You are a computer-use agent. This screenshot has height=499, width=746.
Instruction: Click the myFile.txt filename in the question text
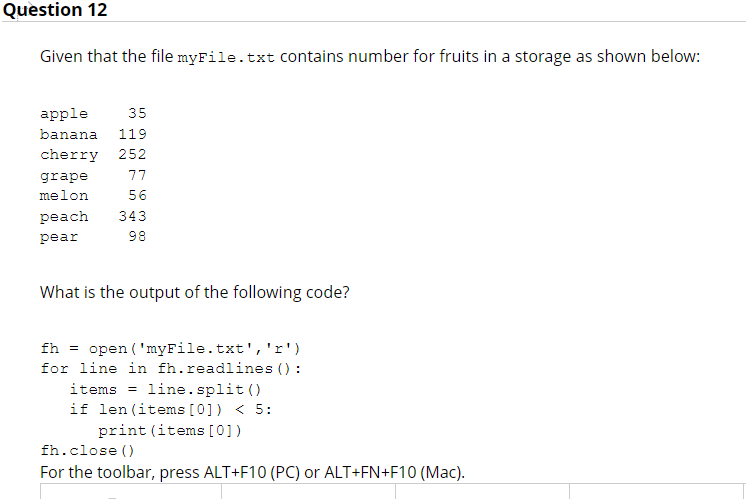tap(226, 58)
